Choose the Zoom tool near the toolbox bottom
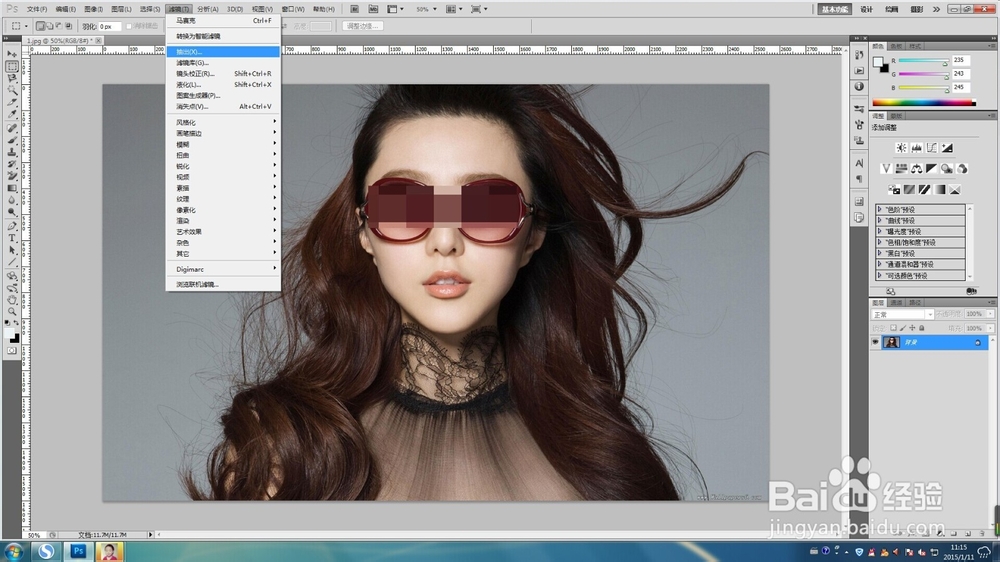 click(x=12, y=310)
